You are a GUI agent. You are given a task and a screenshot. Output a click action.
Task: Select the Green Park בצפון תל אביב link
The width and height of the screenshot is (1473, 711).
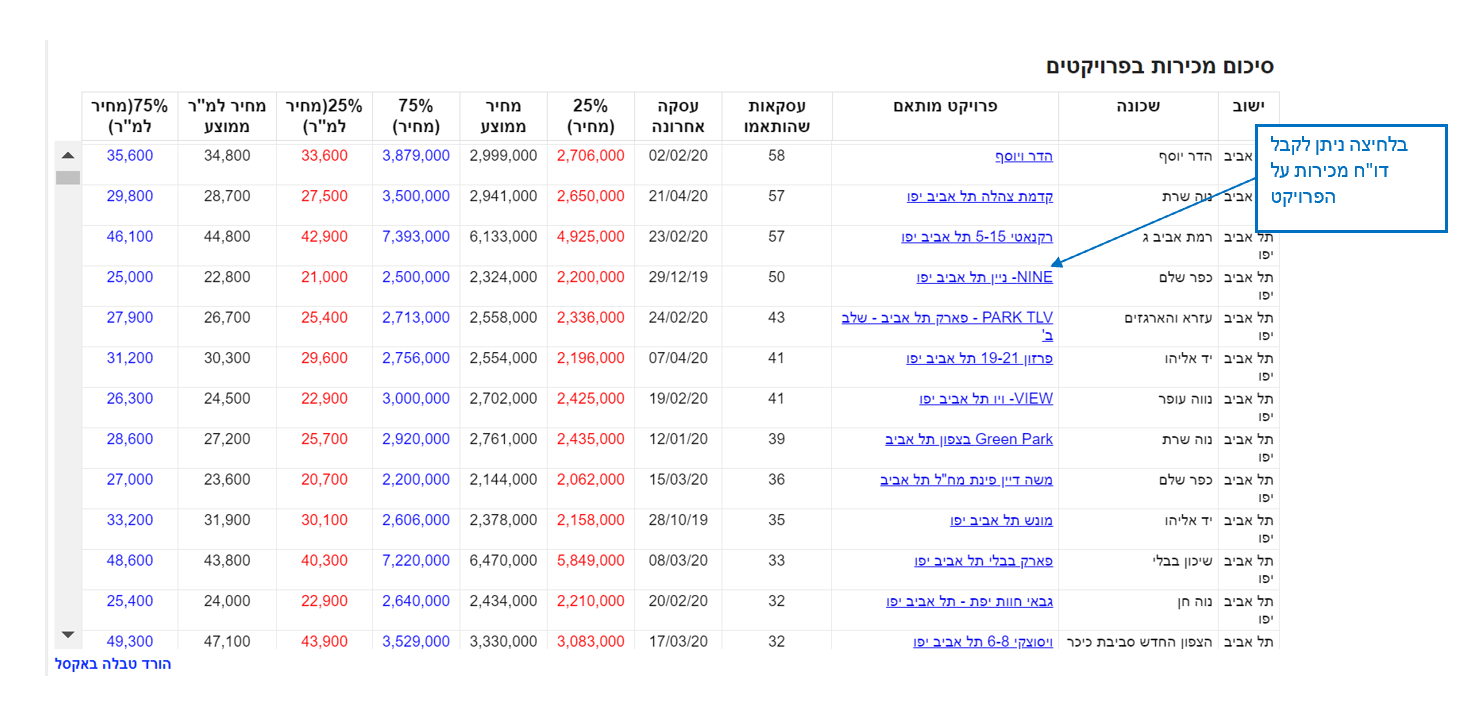coord(968,440)
